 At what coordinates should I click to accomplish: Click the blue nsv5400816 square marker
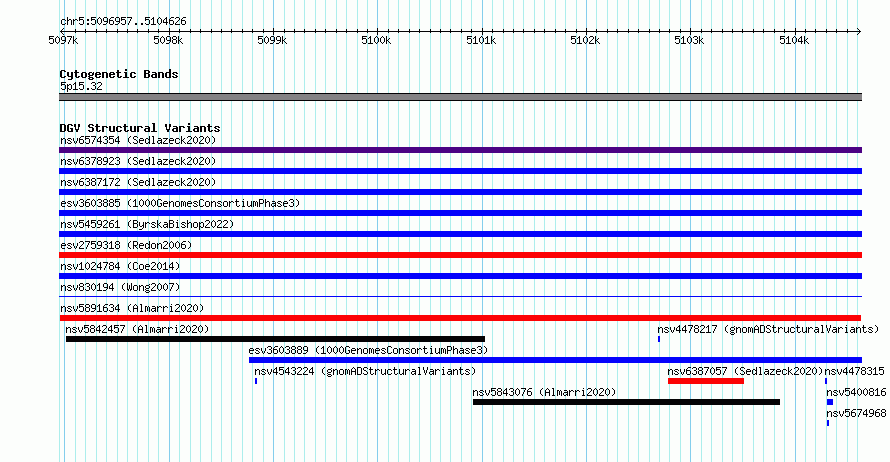coord(830,402)
